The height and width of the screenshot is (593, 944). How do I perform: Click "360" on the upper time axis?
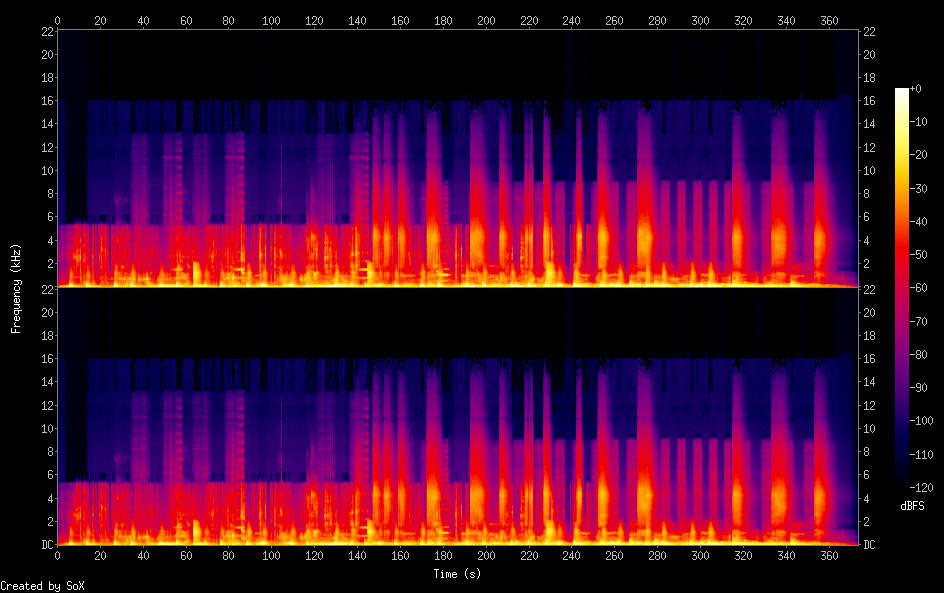coord(829,20)
